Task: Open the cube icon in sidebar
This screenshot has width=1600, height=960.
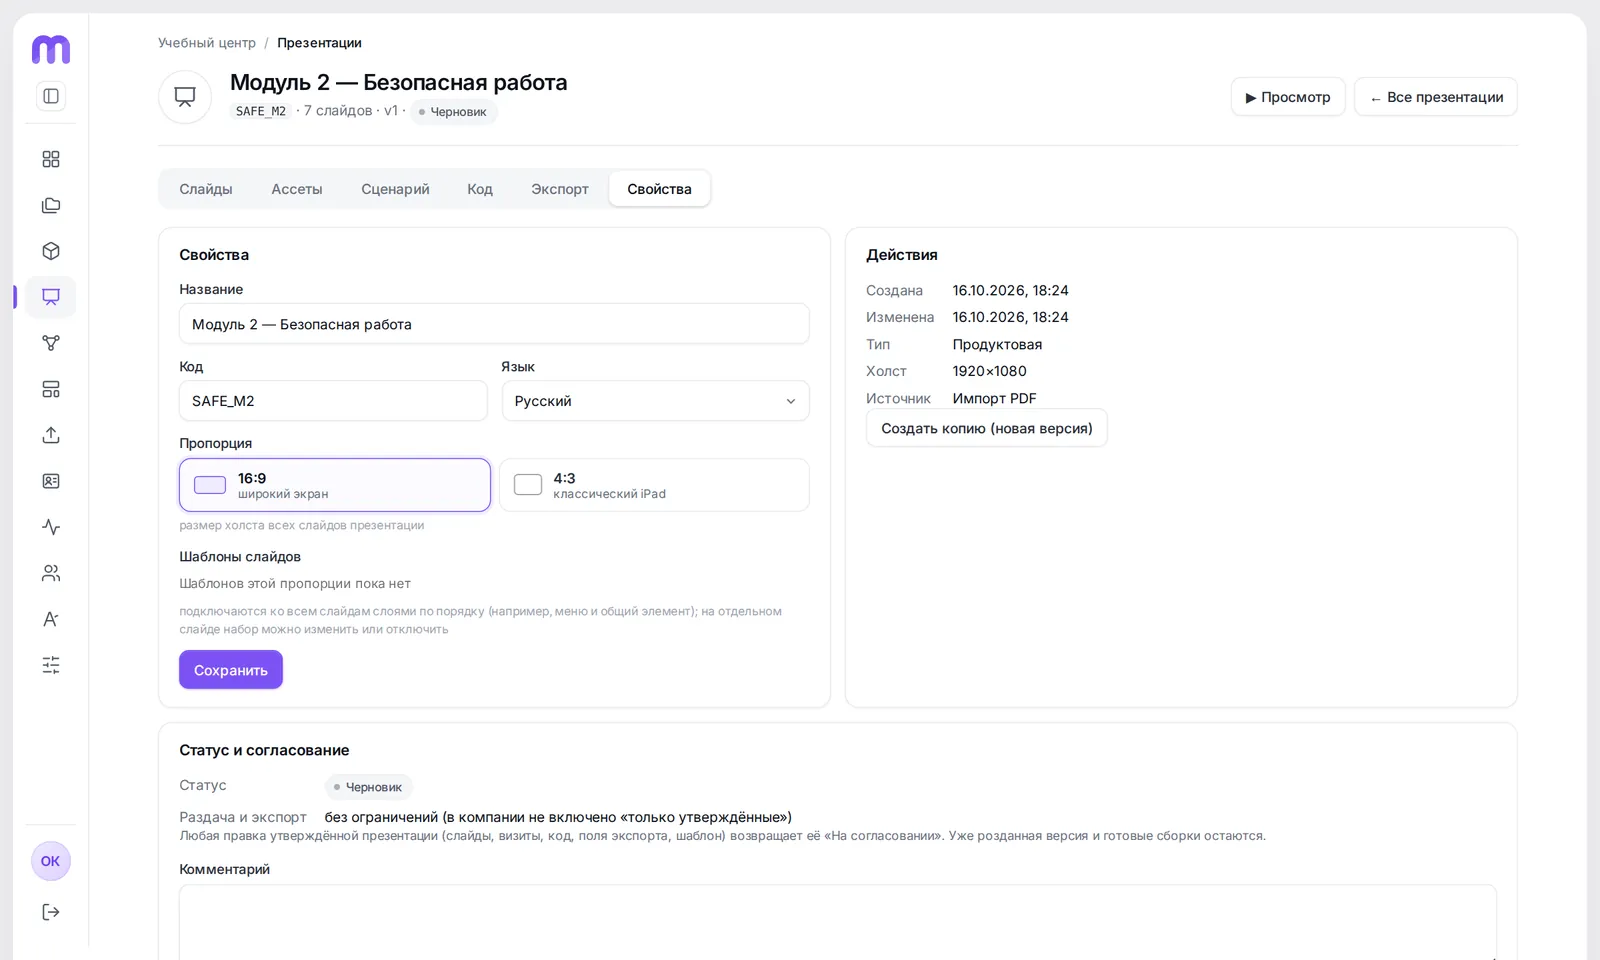Action: tap(51, 251)
